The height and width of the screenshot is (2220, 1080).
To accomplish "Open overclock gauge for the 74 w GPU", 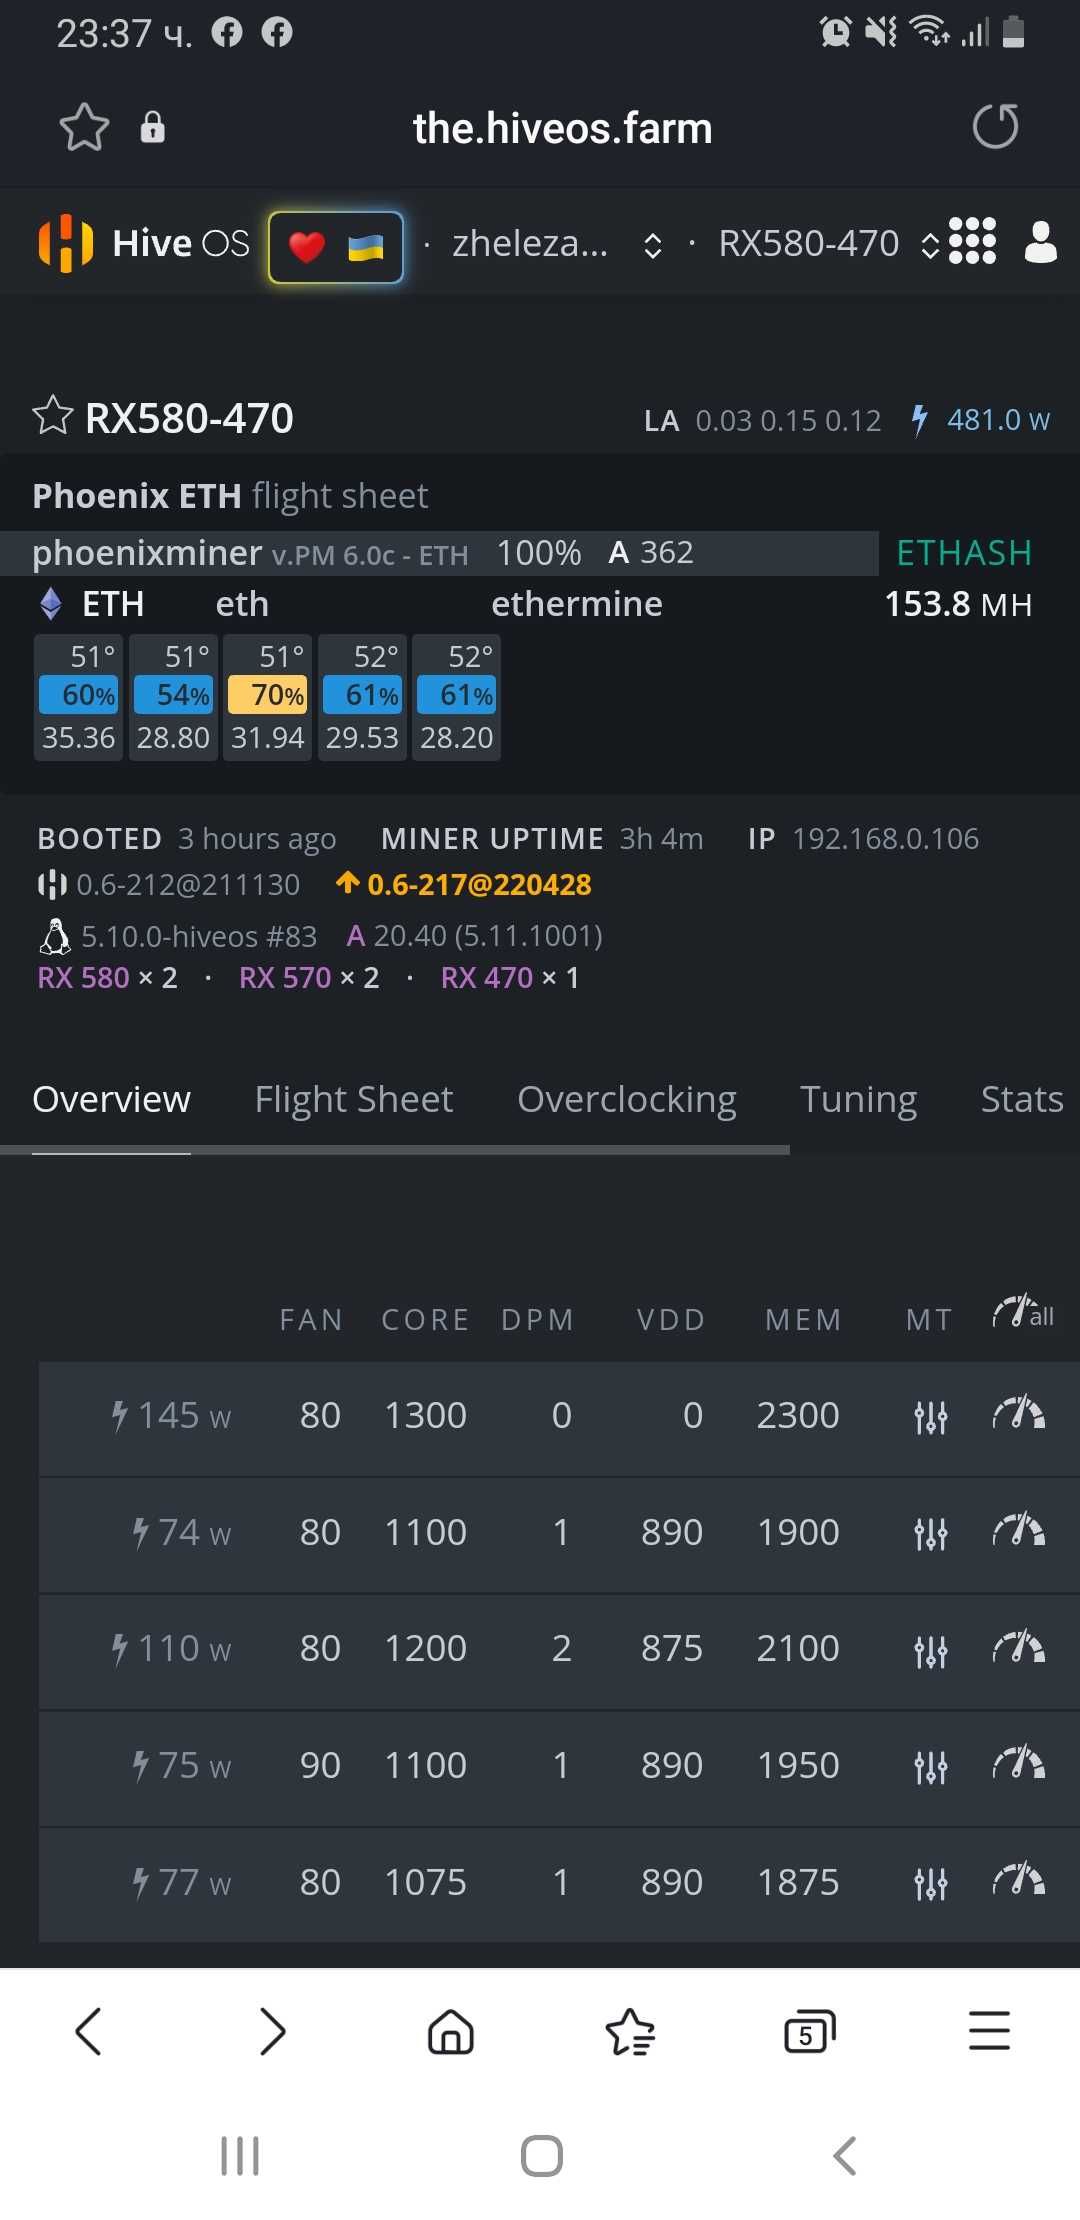I will click(1018, 1531).
